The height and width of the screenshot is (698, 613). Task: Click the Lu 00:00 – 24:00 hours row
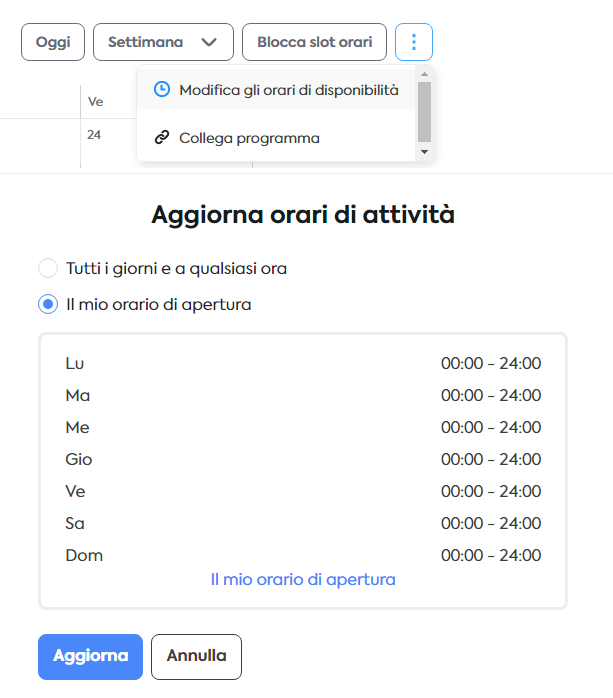pos(303,363)
